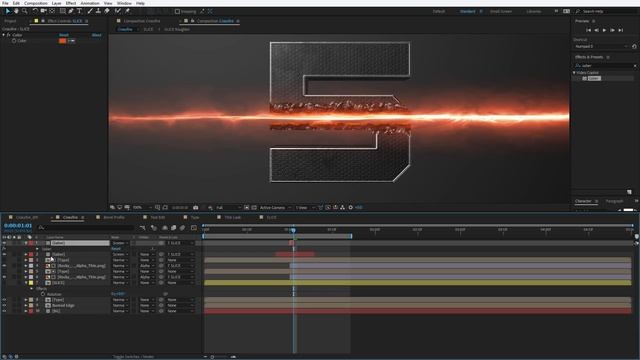
Task: Open the composition mini-flowchart
Action: pos(142,228)
